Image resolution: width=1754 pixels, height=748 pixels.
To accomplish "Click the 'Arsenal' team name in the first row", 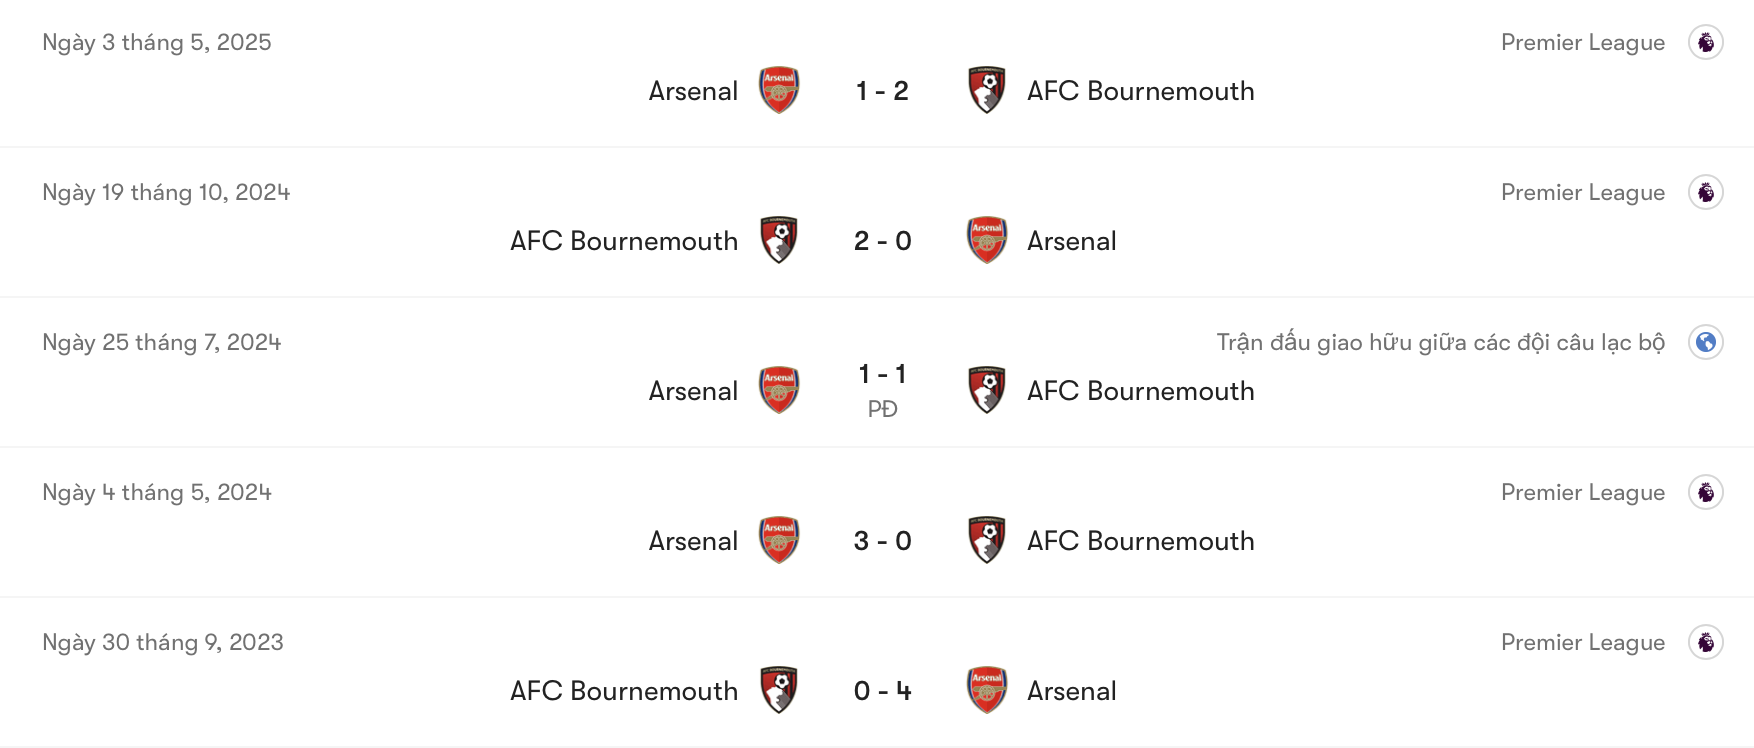I will click(x=693, y=90).
